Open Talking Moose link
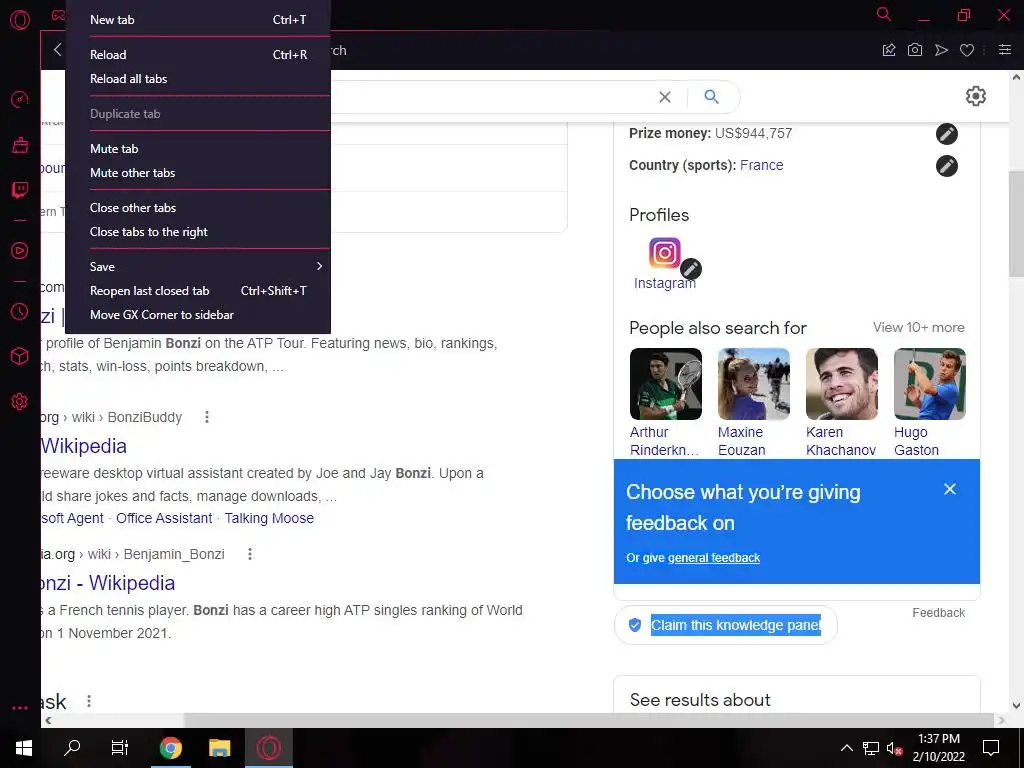1024x768 pixels. tap(269, 518)
